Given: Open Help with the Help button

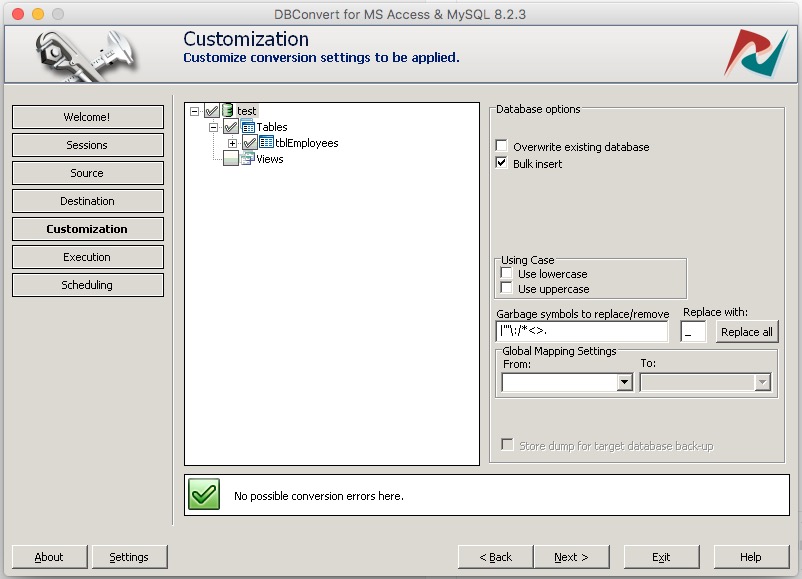Looking at the screenshot, I should (751, 556).
